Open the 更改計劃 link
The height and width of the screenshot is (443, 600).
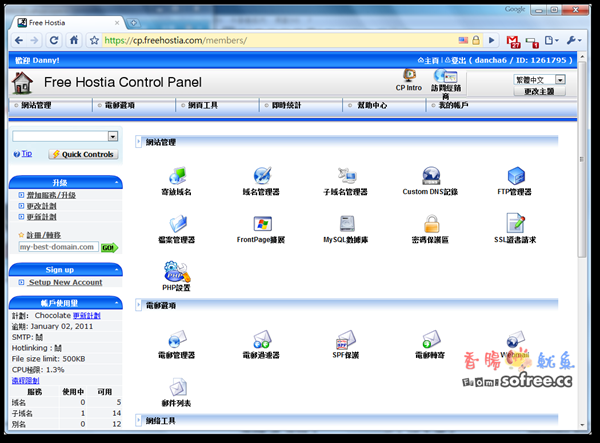click(x=41, y=206)
